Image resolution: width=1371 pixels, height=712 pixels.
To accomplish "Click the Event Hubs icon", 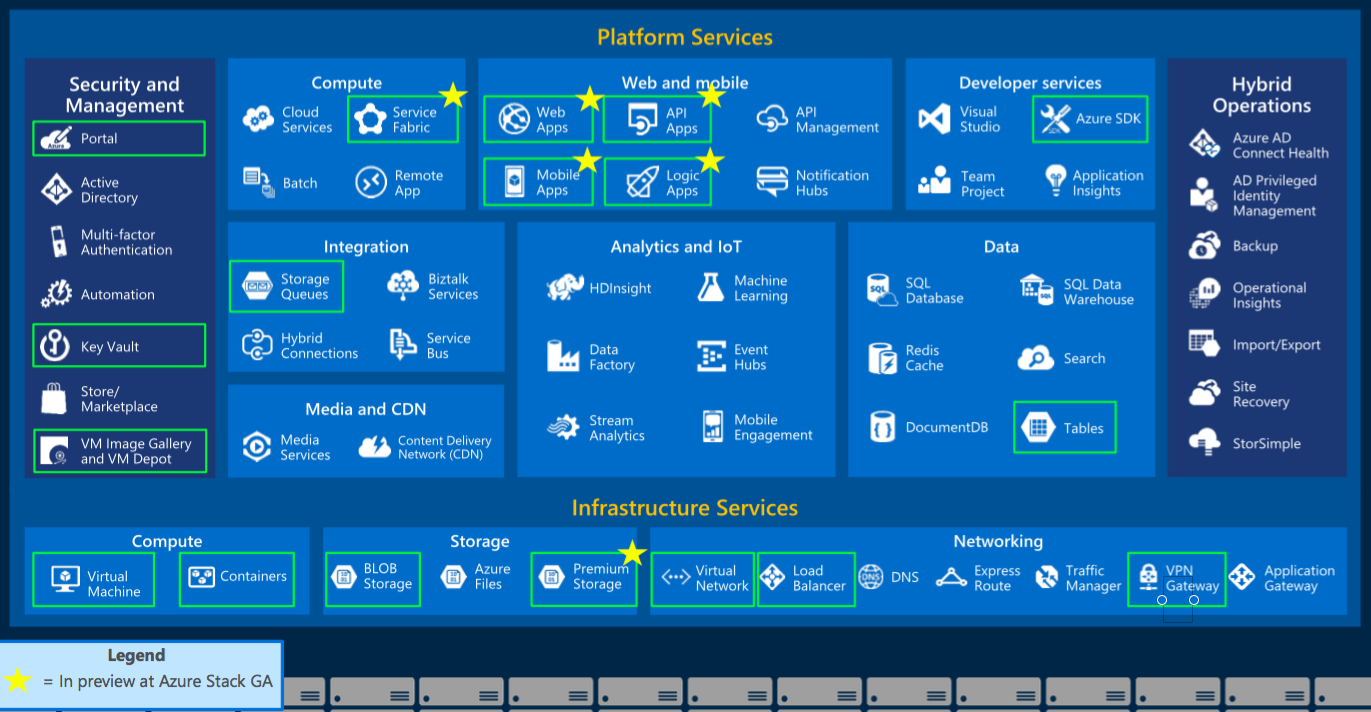I will (711, 357).
